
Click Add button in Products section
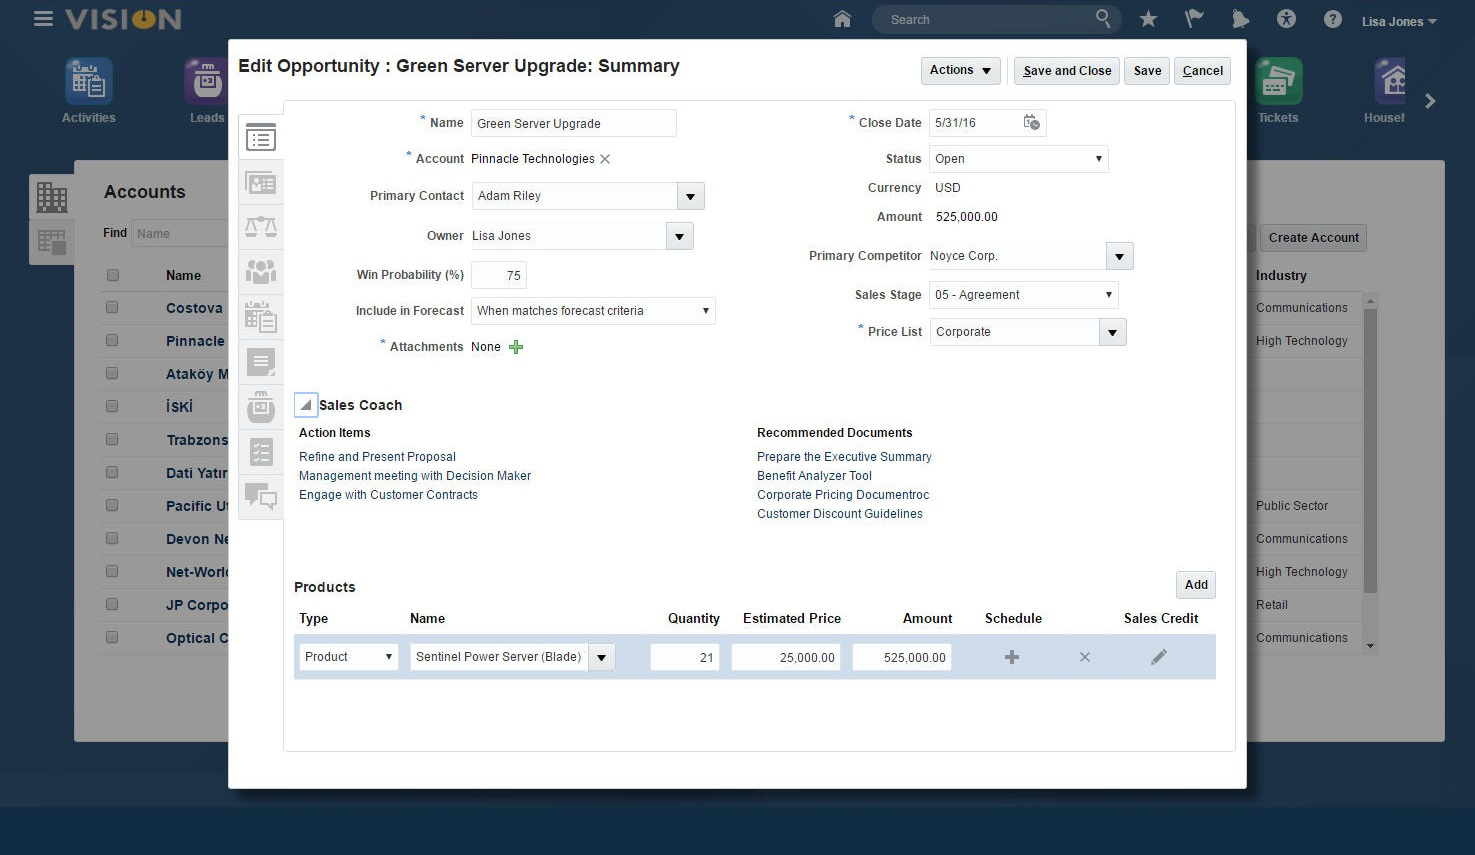click(x=1196, y=585)
